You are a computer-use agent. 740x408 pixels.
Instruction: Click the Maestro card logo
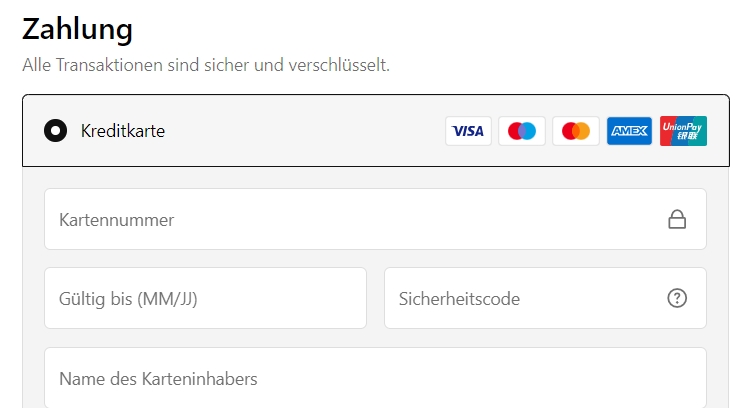pos(522,131)
